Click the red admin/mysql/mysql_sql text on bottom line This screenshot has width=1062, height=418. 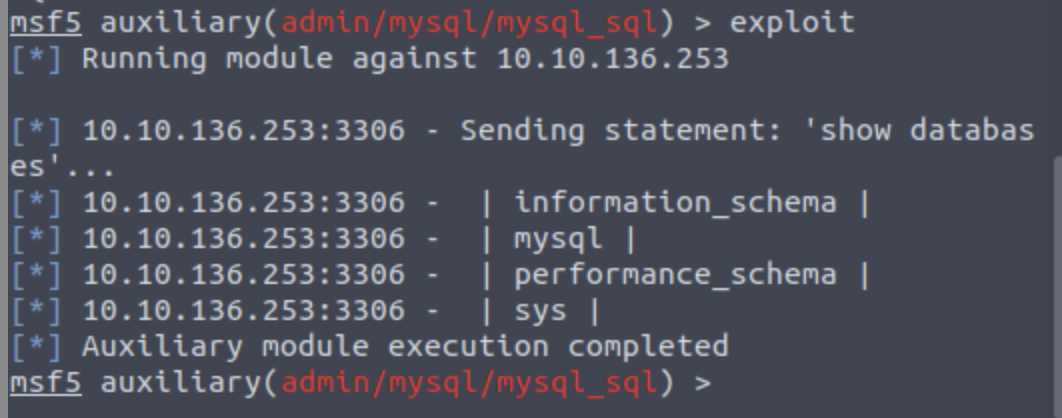click(470, 382)
